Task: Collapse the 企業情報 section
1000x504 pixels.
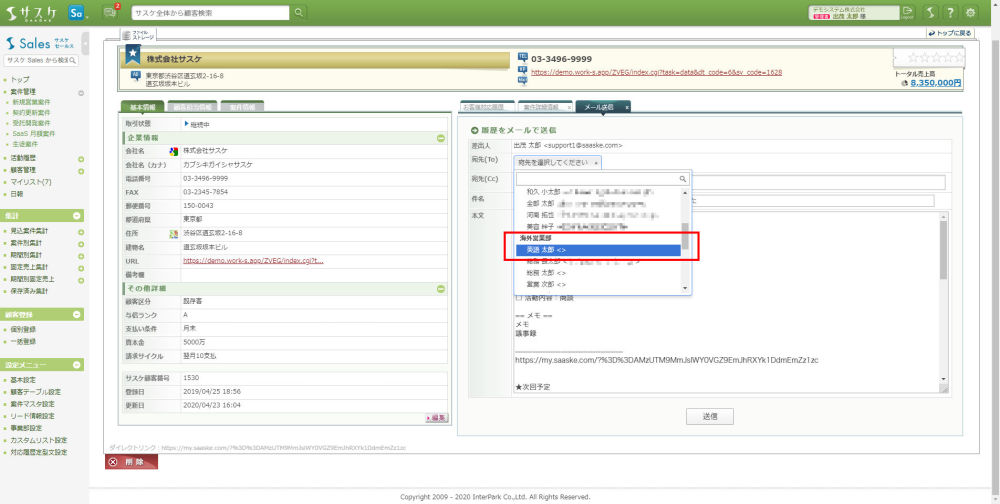Action: point(440,137)
